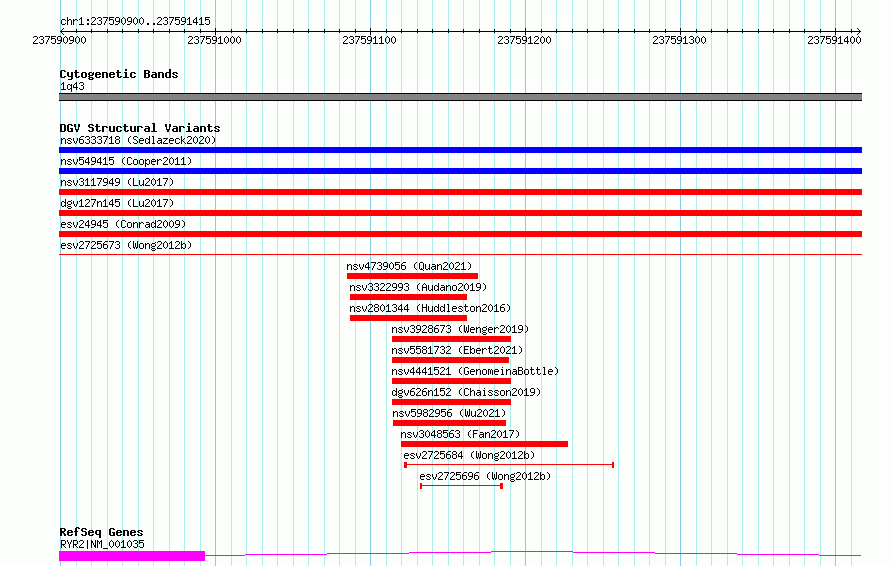Click ruler position 237591100
This screenshot has width=890, height=566.
[370, 40]
